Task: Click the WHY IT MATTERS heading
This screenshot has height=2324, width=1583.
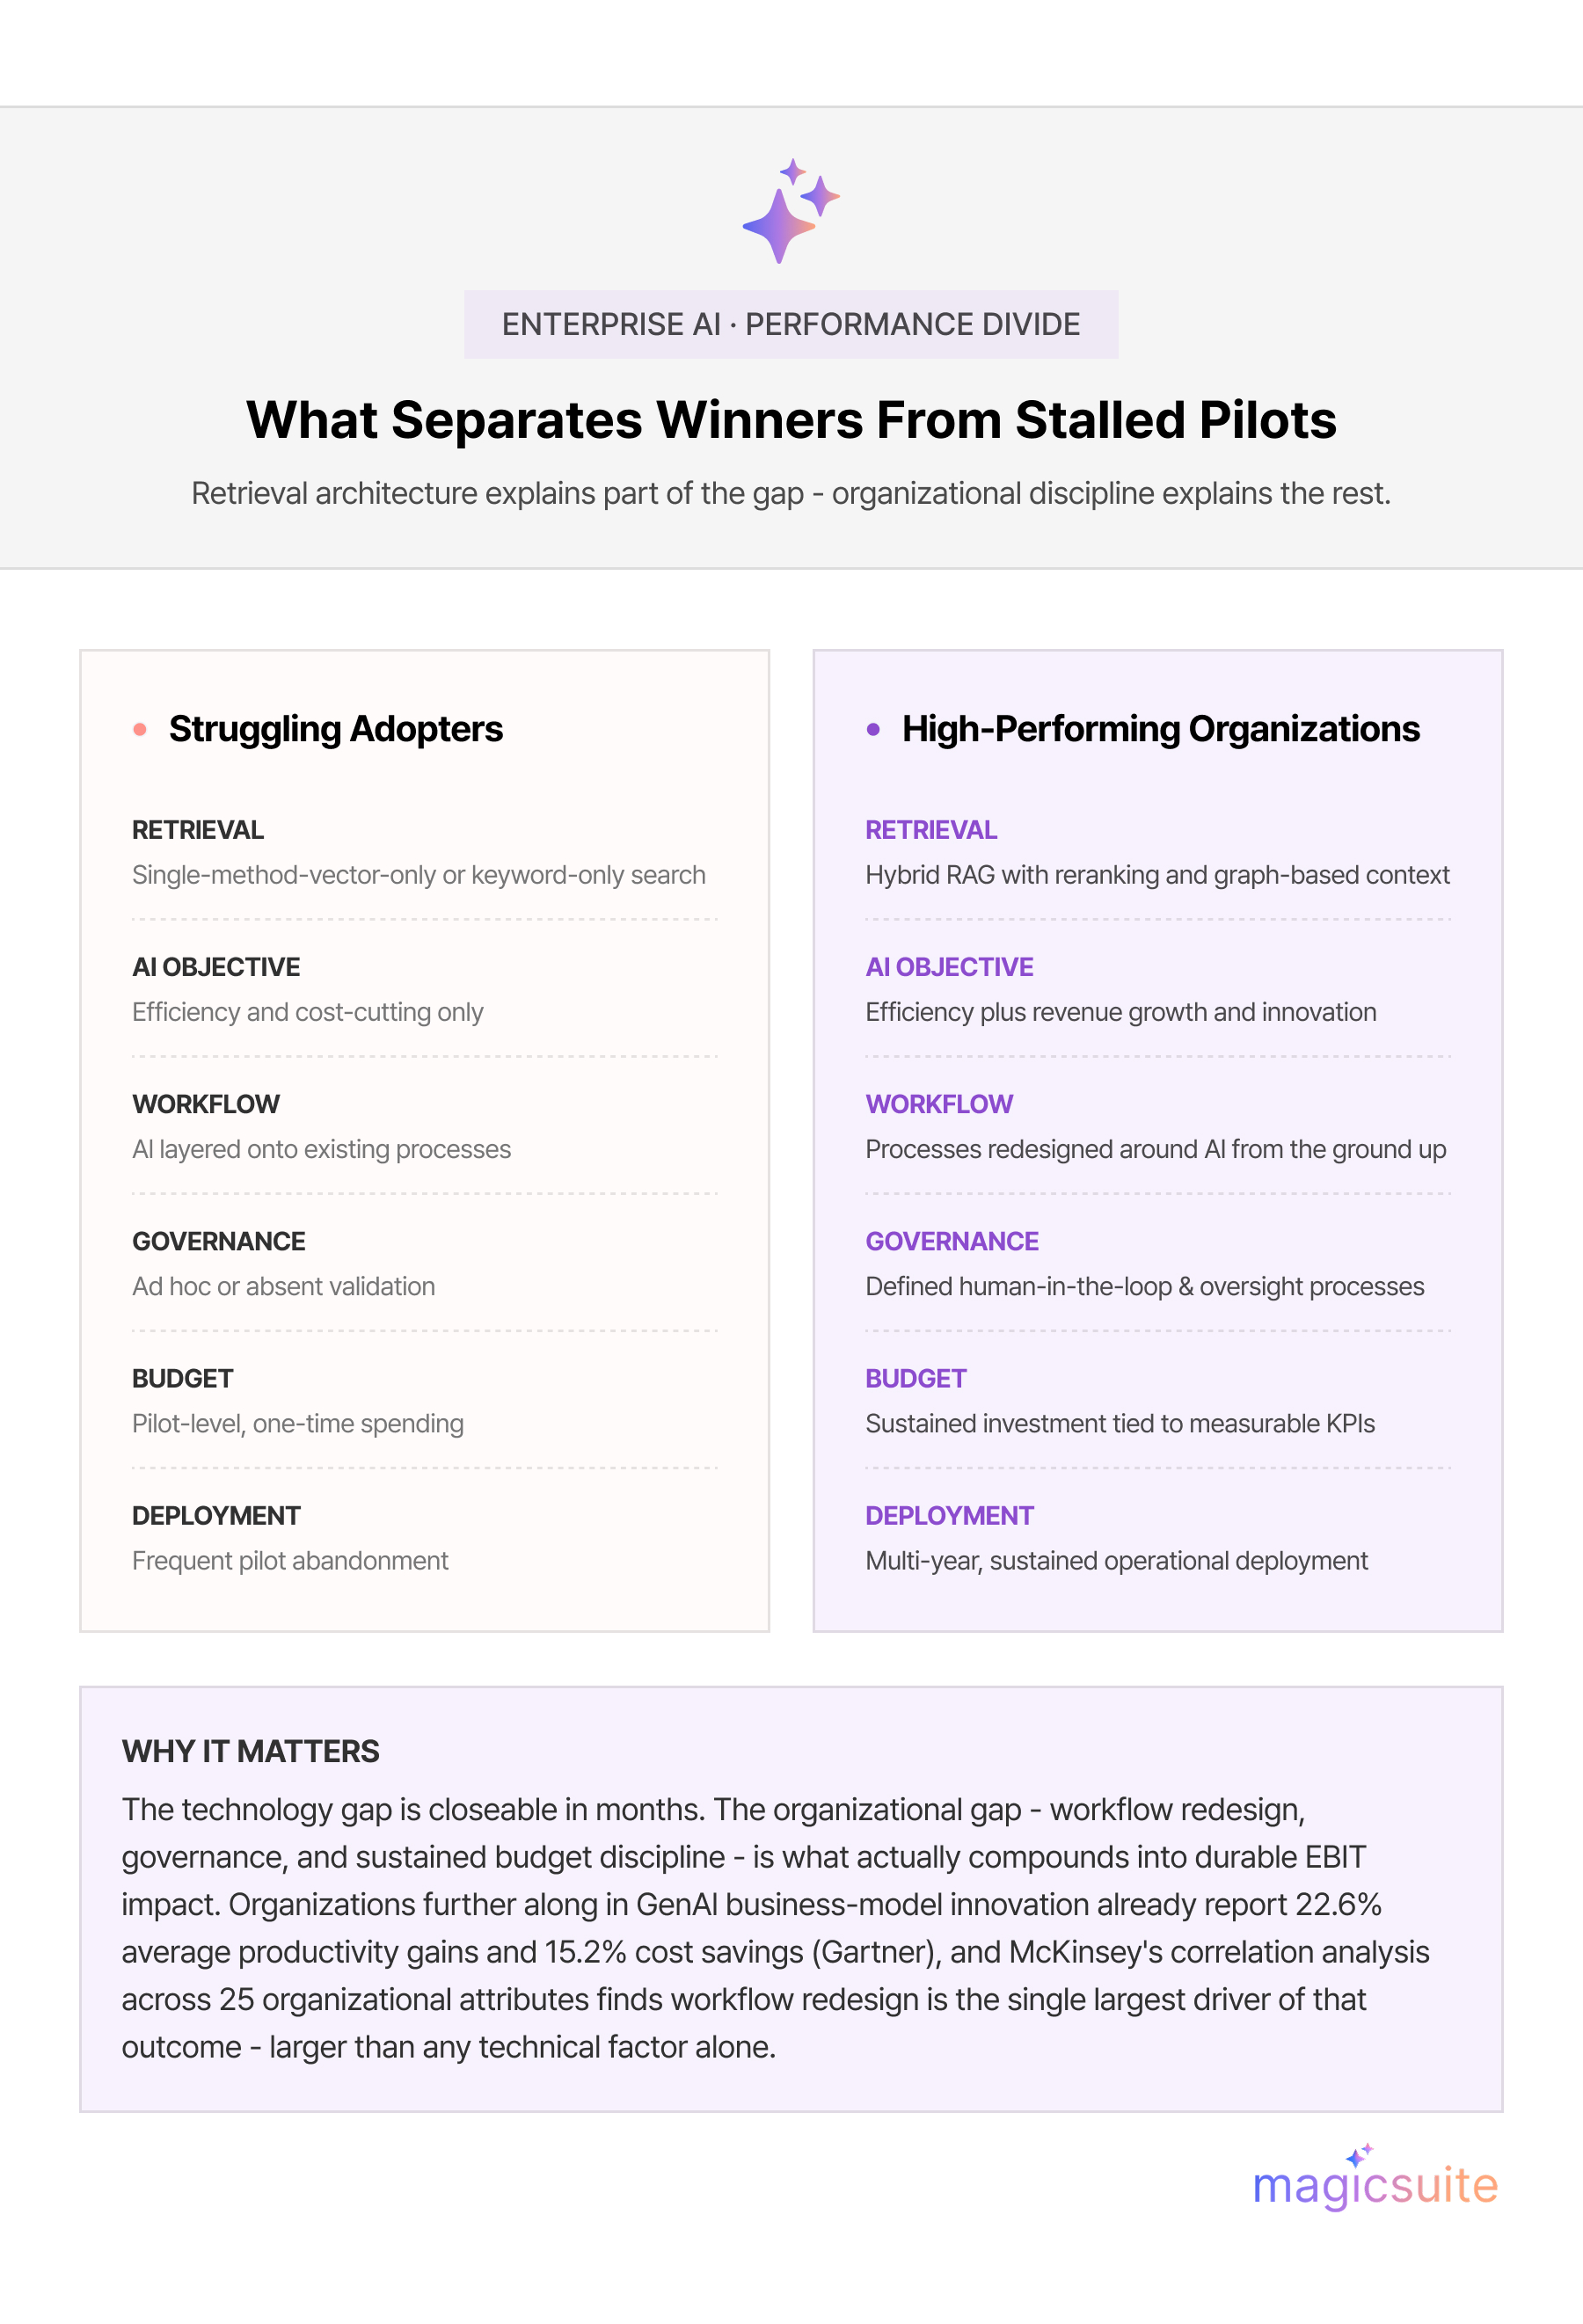Action: pos(251,1751)
